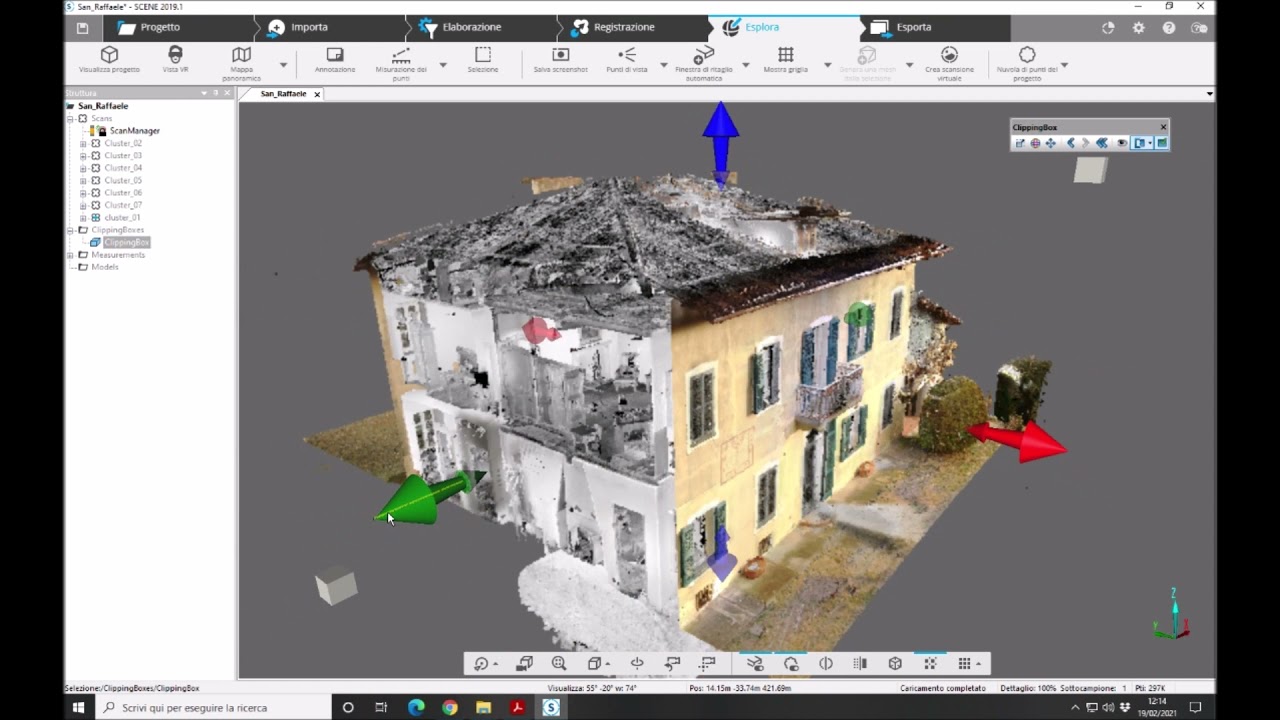Click the move icon in ClippingBox toolbar
The width and height of the screenshot is (1280, 720).
[1051, 143]
